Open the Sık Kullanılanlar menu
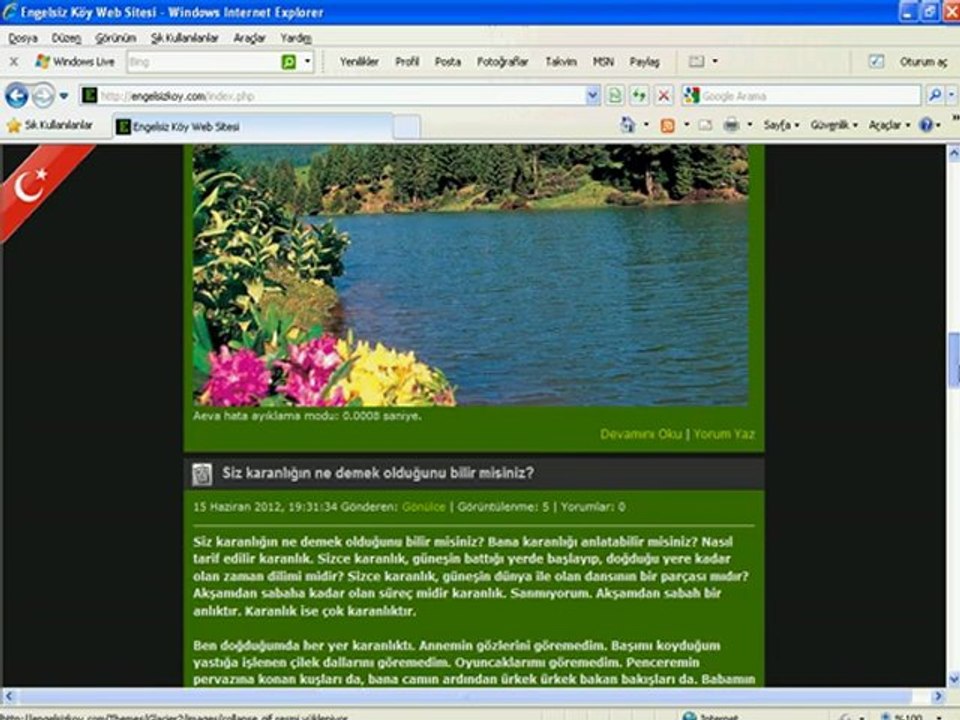This screenshot has width=960, height=720. click(x=184, y=38)
